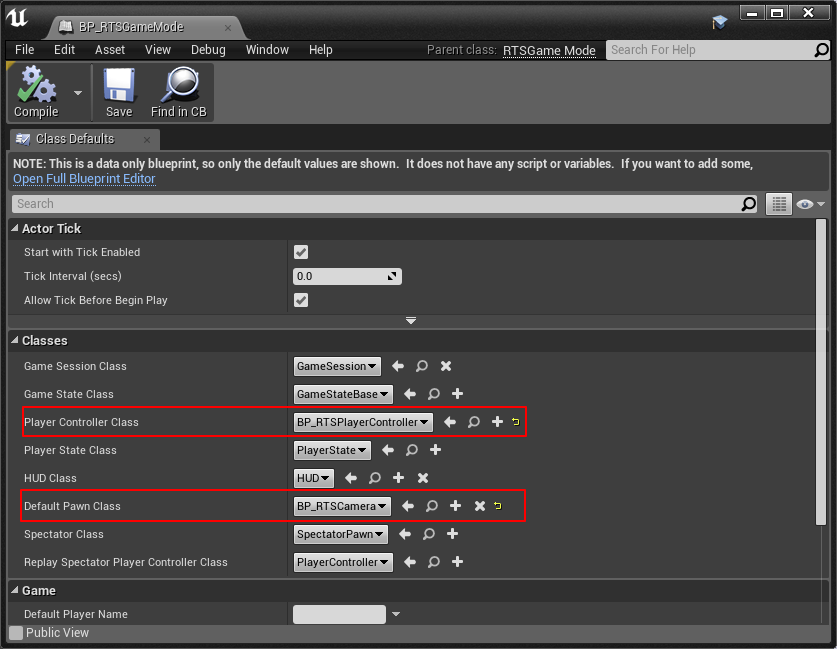The height and width of the screenshot is (649, 837).
Task: Open GameSession class dropdown
Action: 337,366
